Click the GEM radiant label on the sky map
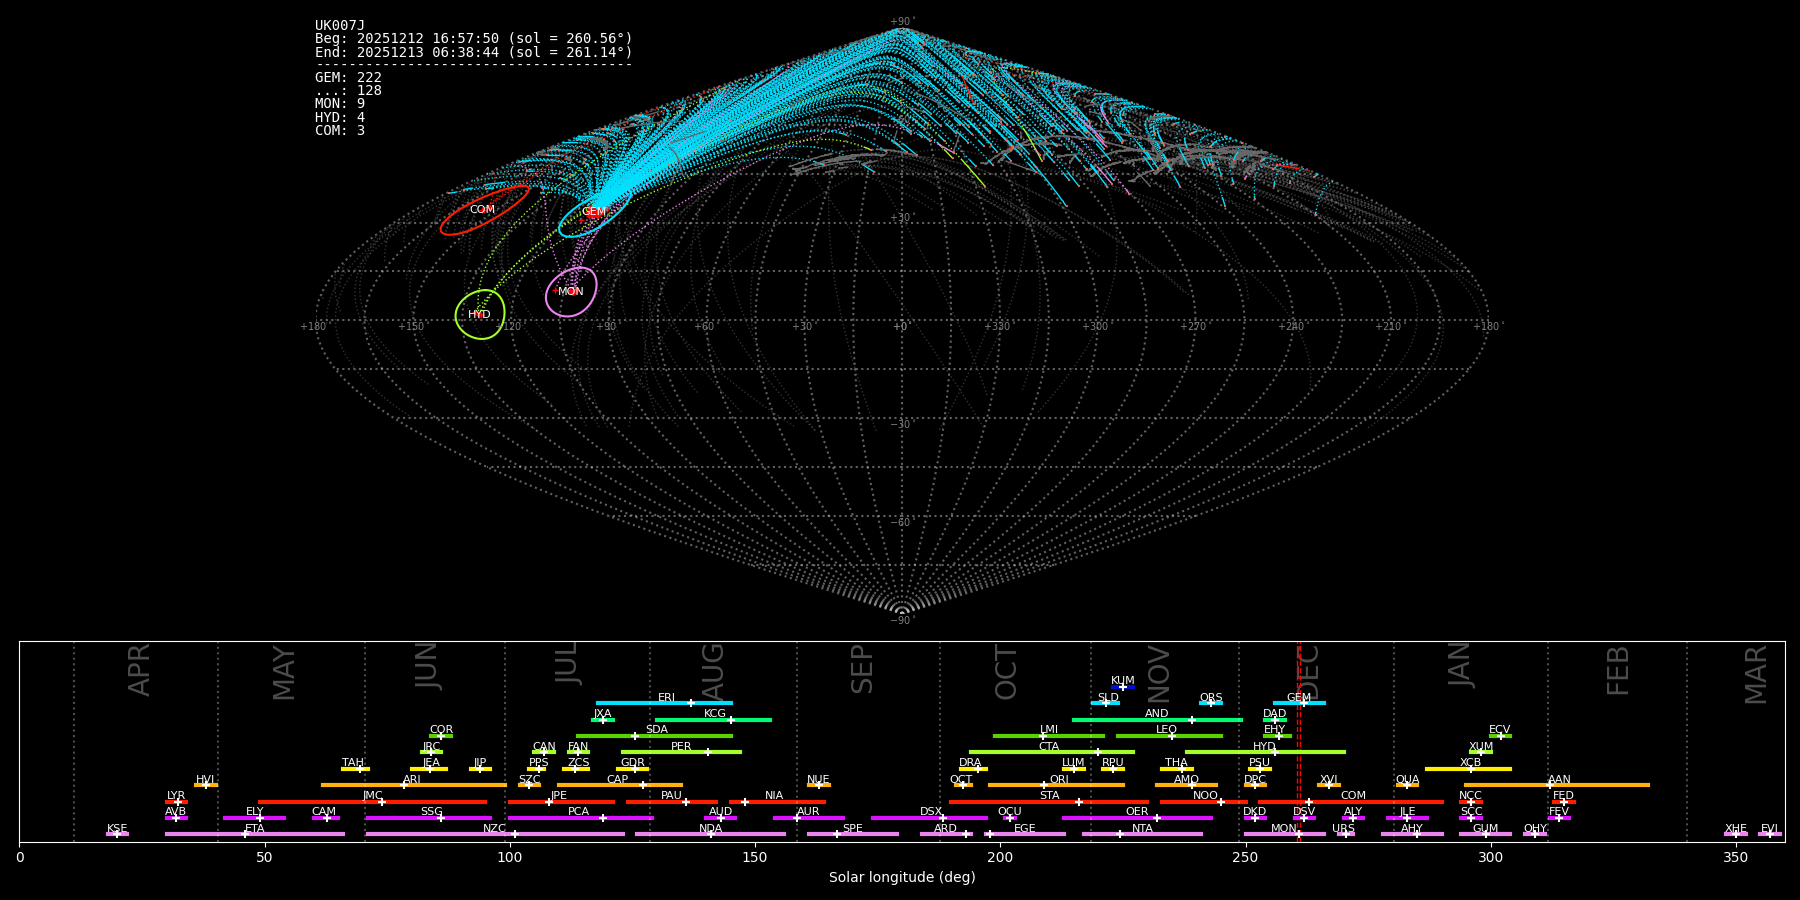This screenshot has height=900, width=1800. pyautogui.click(x=594, y=212)
